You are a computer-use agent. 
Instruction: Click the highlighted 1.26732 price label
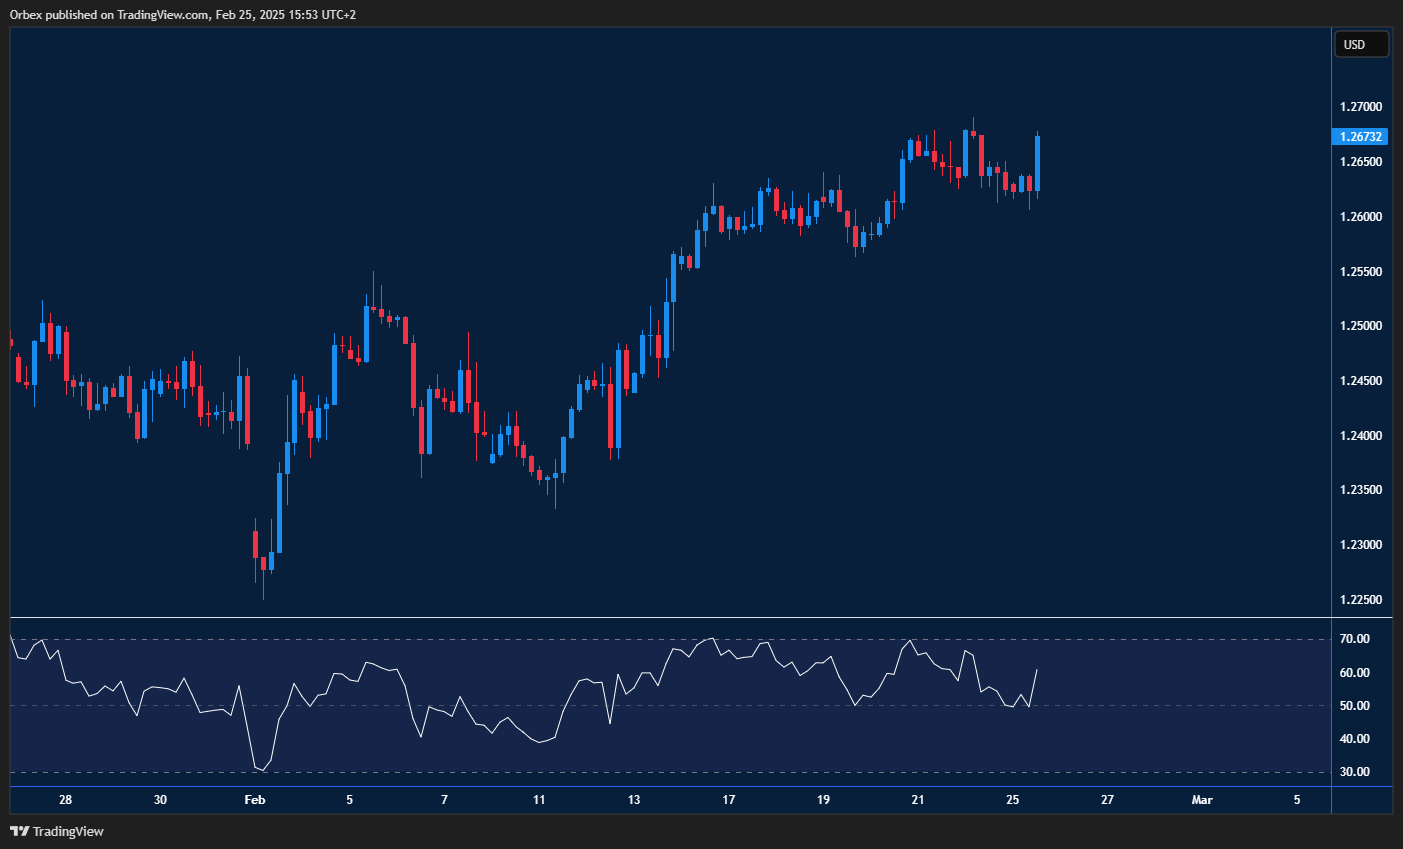pyautogui.click(x=1361, y=136)
